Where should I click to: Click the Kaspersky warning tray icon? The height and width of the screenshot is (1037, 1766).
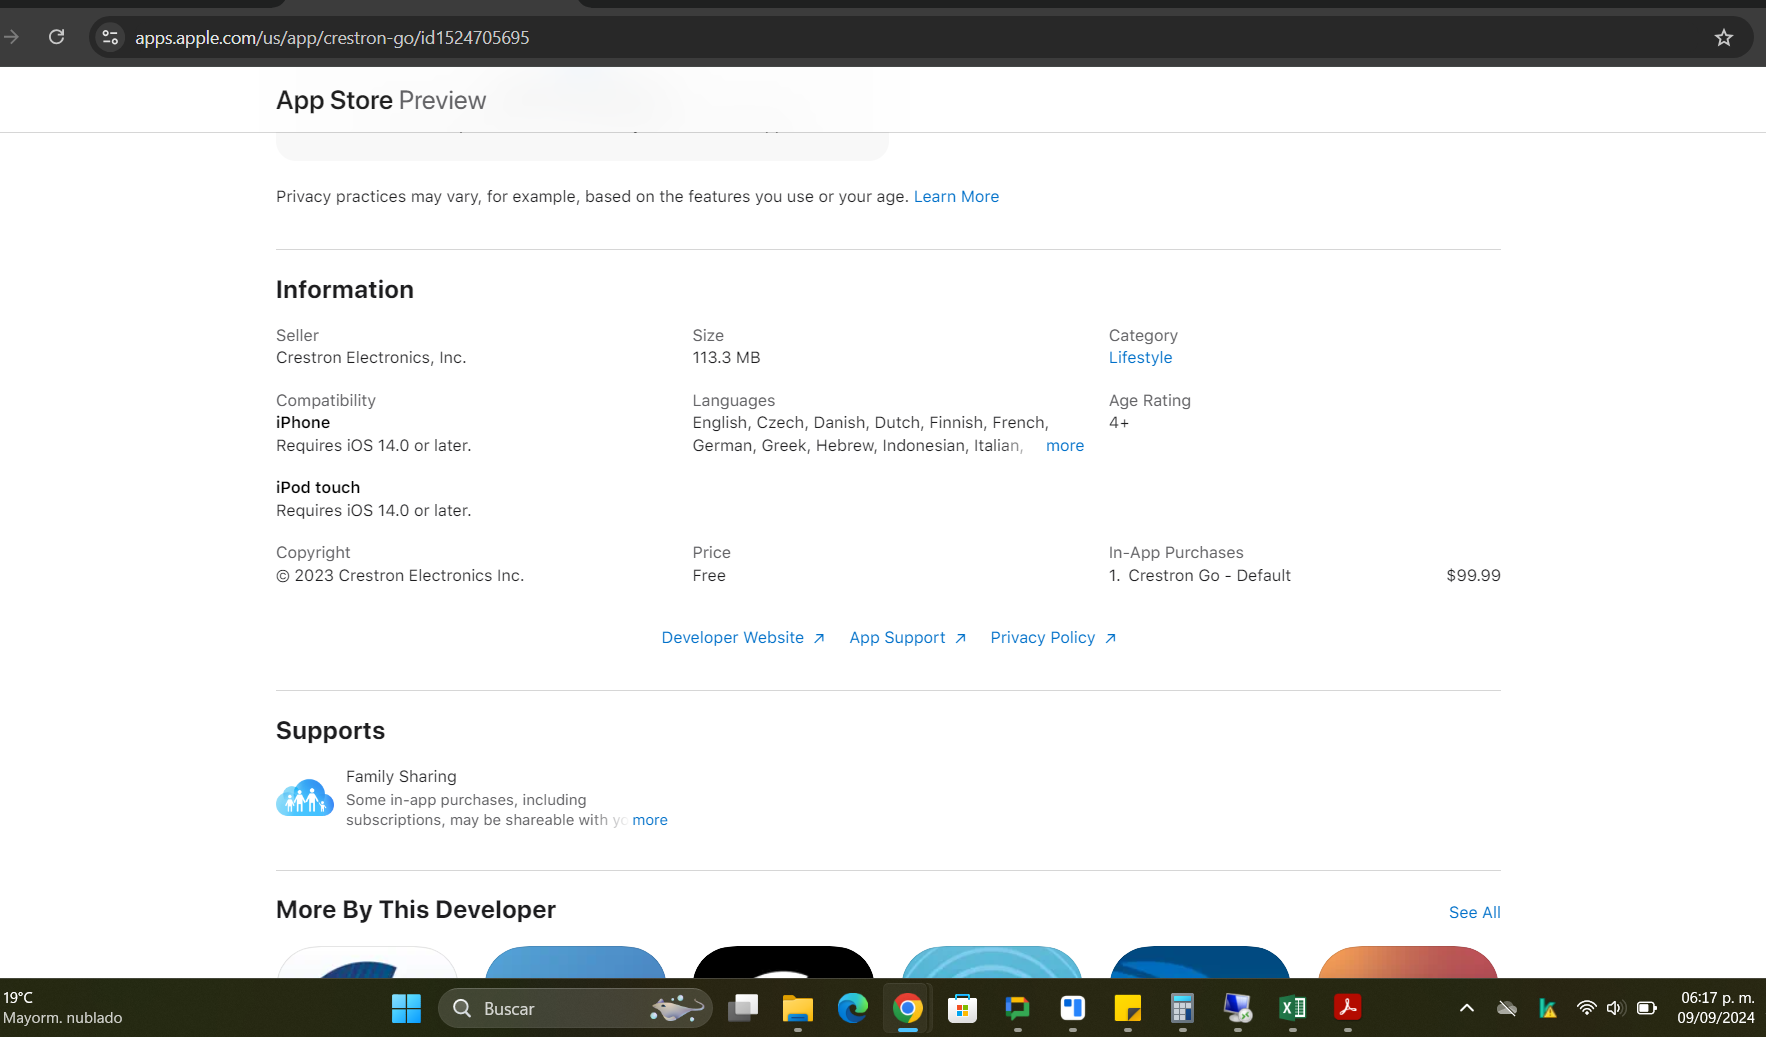click(x=1548, y=1008)
